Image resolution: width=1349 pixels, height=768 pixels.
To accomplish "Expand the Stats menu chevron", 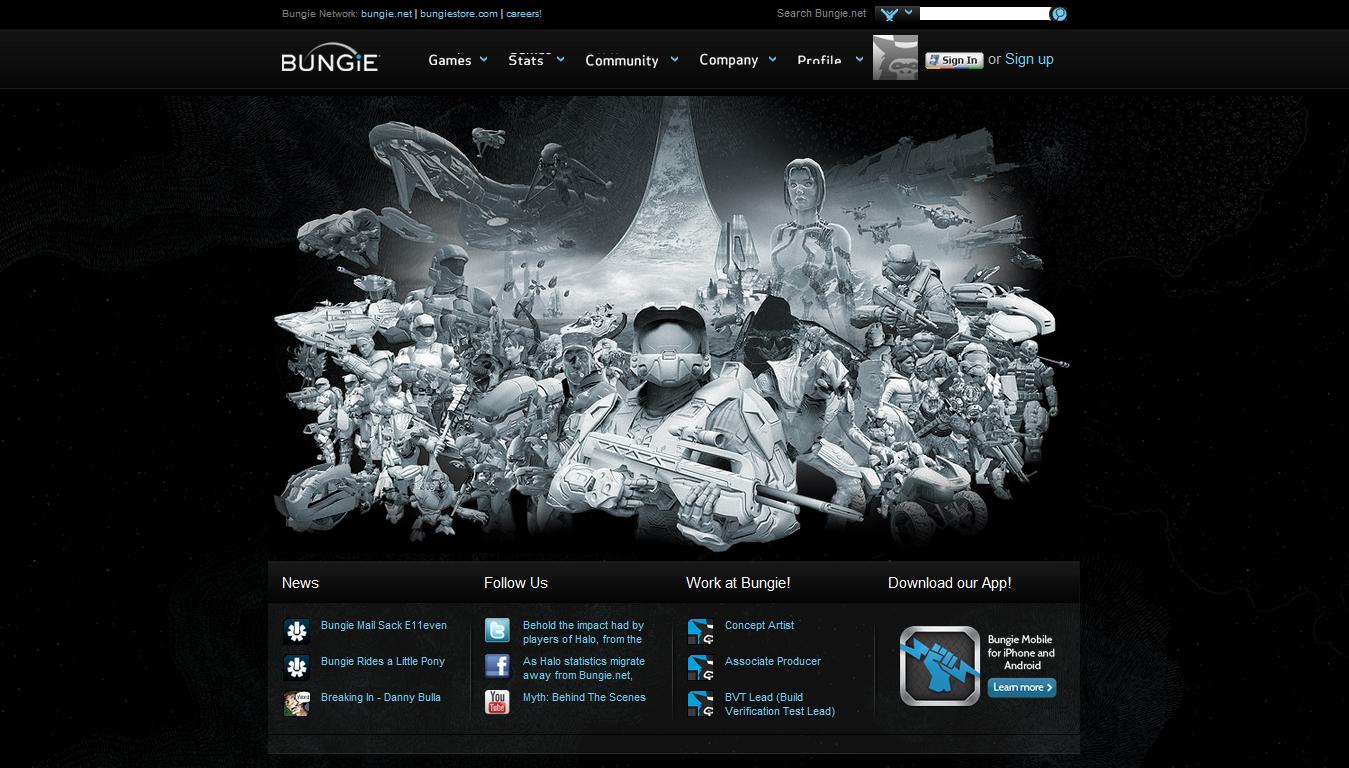I will 560,59.
